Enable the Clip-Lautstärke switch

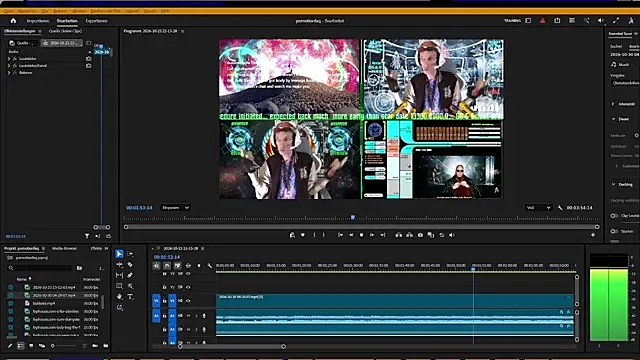coord(614,216)
